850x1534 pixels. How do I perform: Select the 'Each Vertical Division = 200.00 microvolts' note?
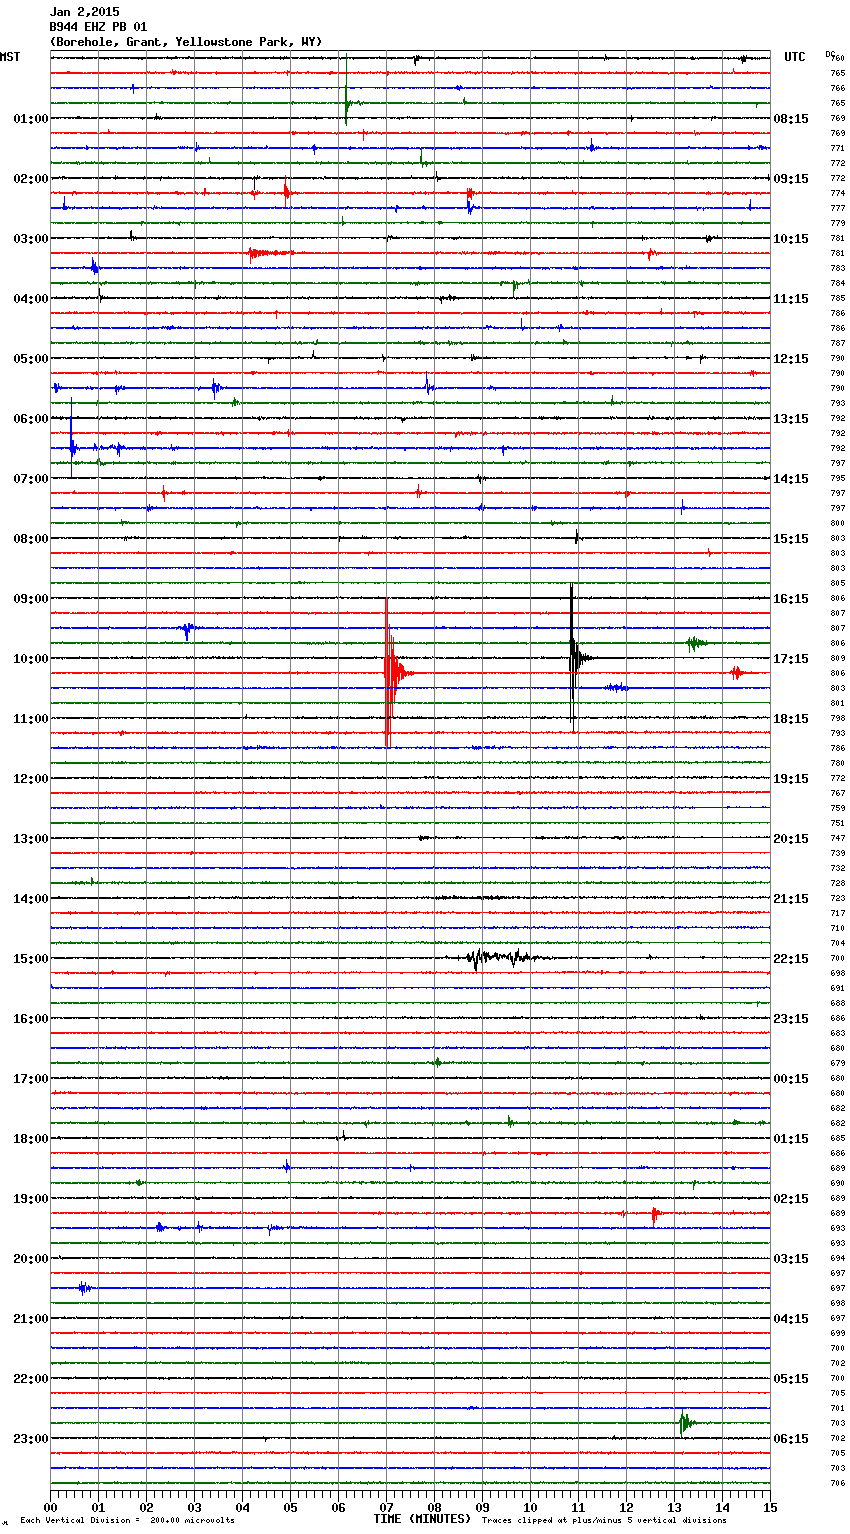pyautogui.click(x=127, y=1520)
